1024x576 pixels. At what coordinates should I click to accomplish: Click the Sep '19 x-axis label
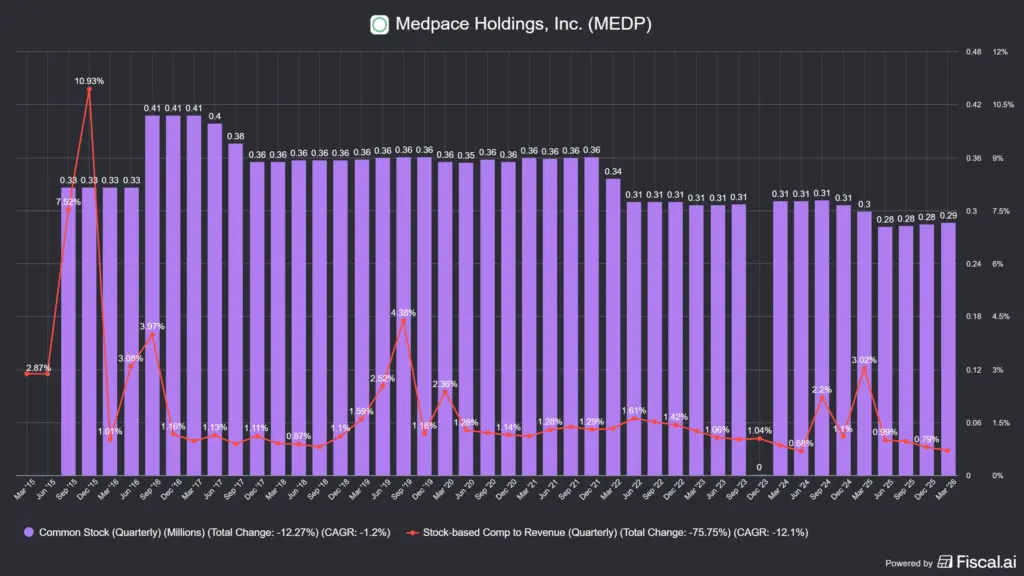coord(402,488)
